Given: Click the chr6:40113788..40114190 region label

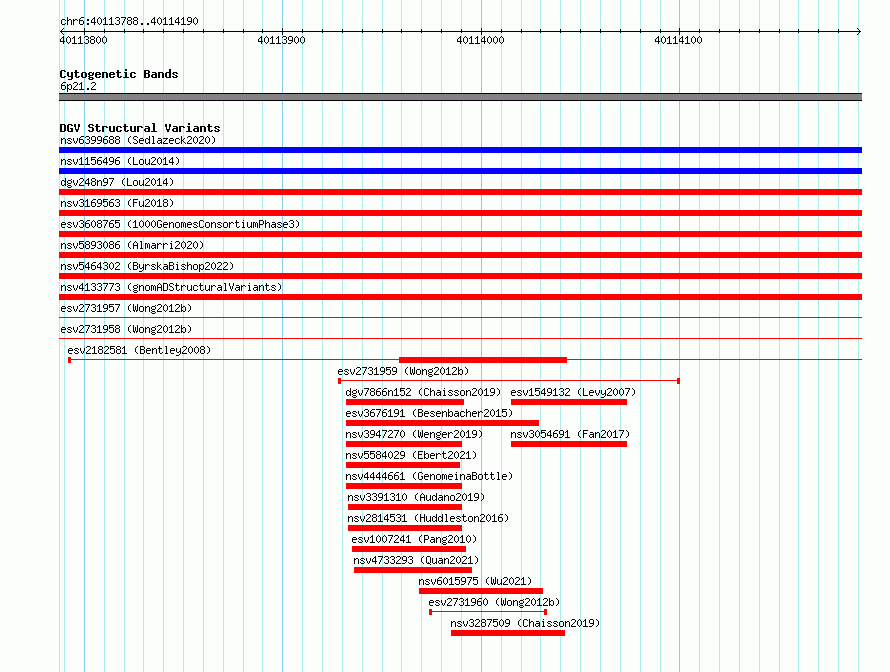Looking at the screenshot, I should pos(129,22).
